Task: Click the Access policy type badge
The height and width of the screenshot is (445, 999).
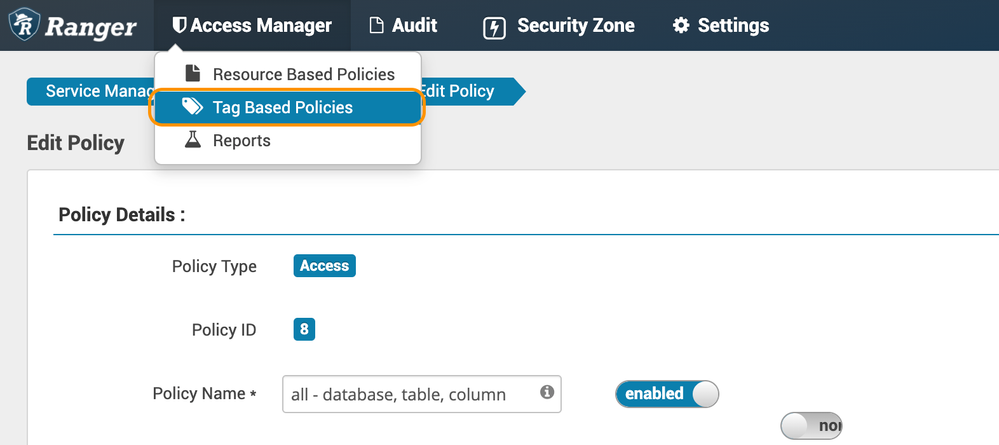Action: pyautogui.click(x=324, y=266)
